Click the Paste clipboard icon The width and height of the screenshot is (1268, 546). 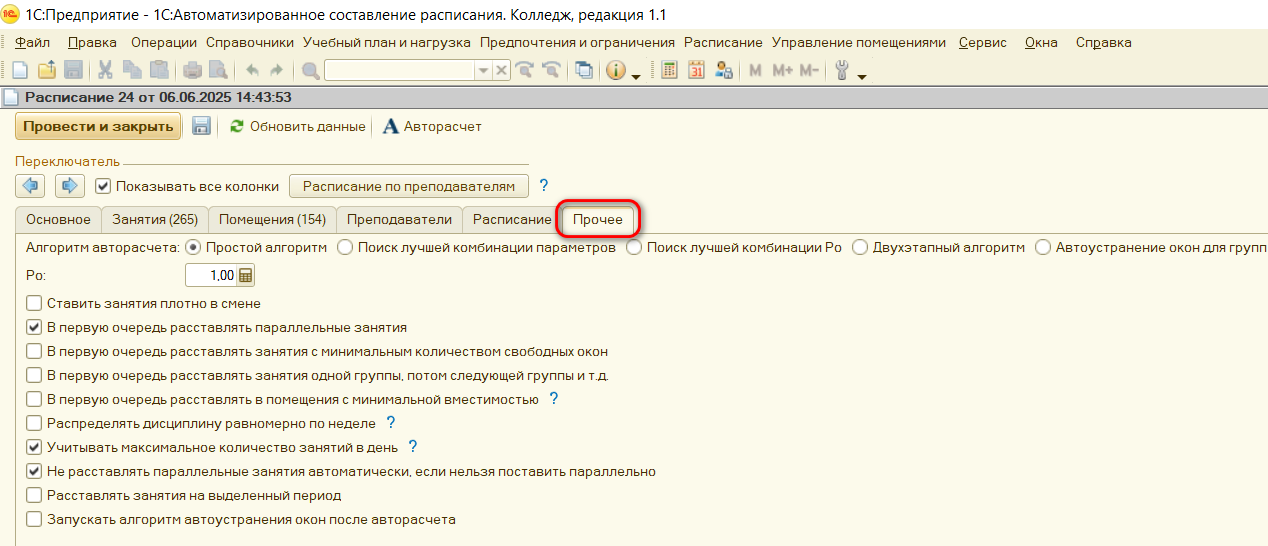pyautogui.click(x=158, y=70)
